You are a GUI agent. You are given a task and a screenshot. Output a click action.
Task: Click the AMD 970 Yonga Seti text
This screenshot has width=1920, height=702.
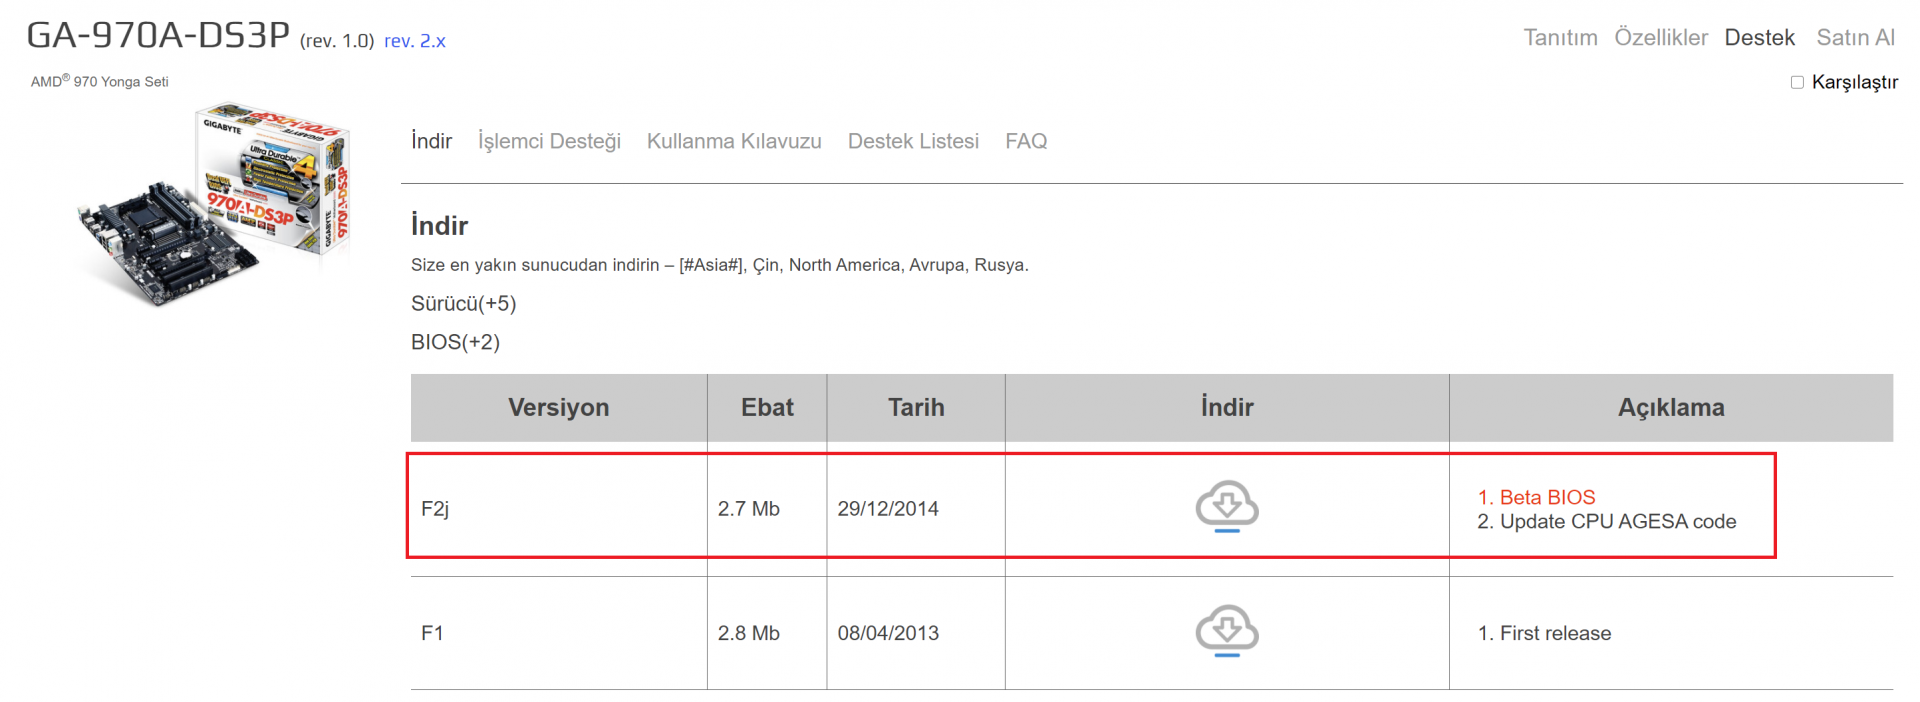99,81
